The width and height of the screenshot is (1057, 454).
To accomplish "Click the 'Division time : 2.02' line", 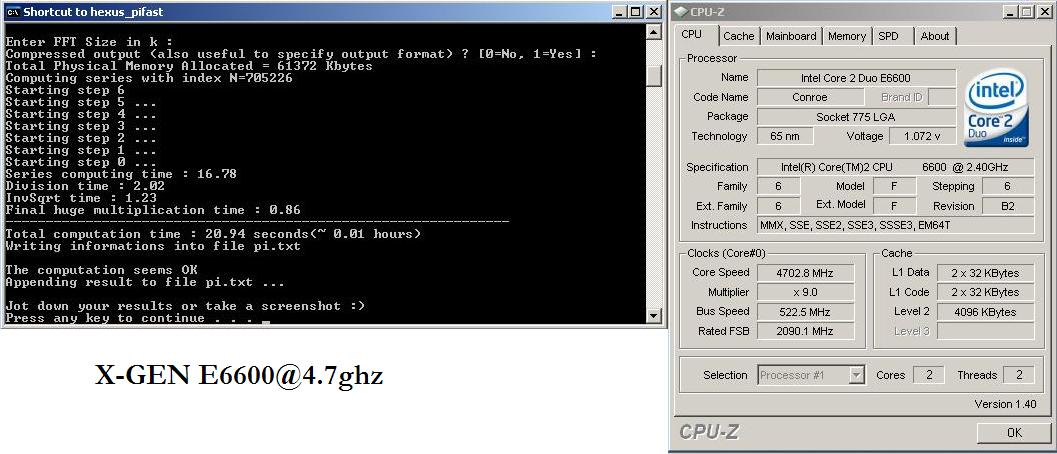I will (85, 186).
